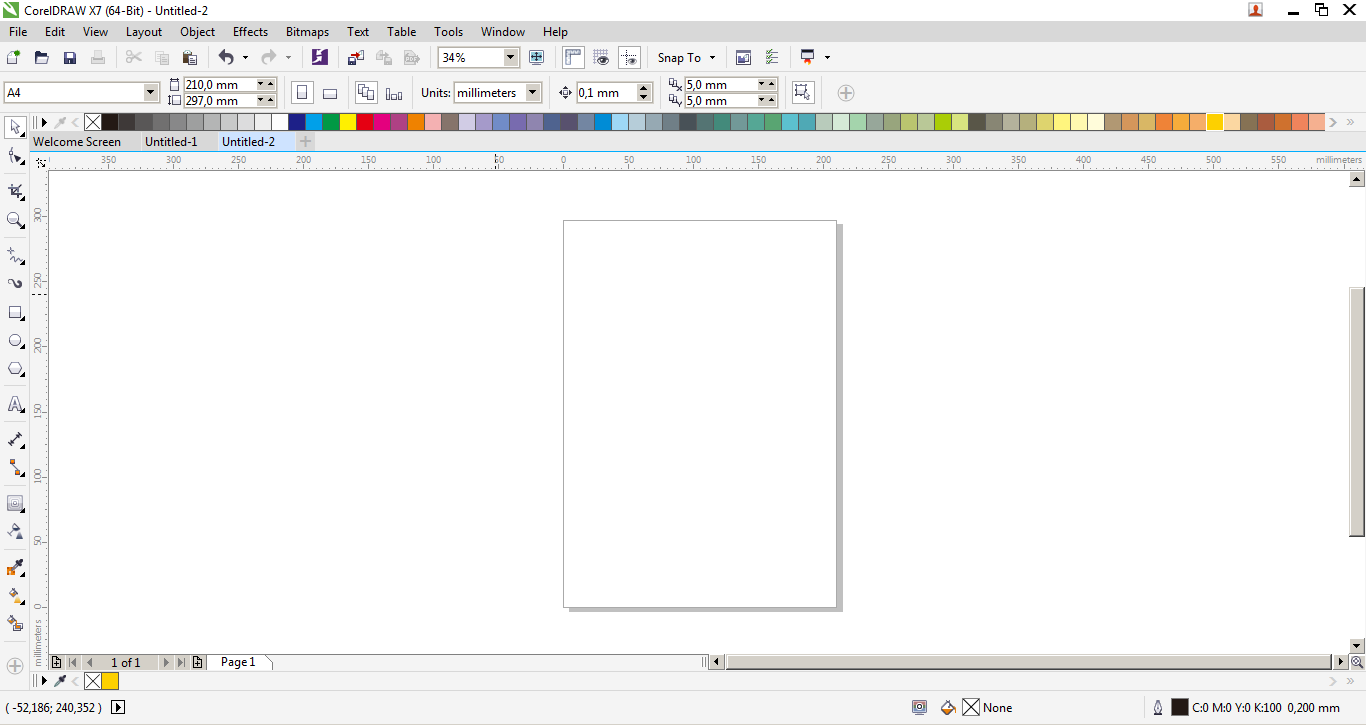Open the Bitmaps menu
This screenshot has width=1366, height=725.
tap(307, 31)
